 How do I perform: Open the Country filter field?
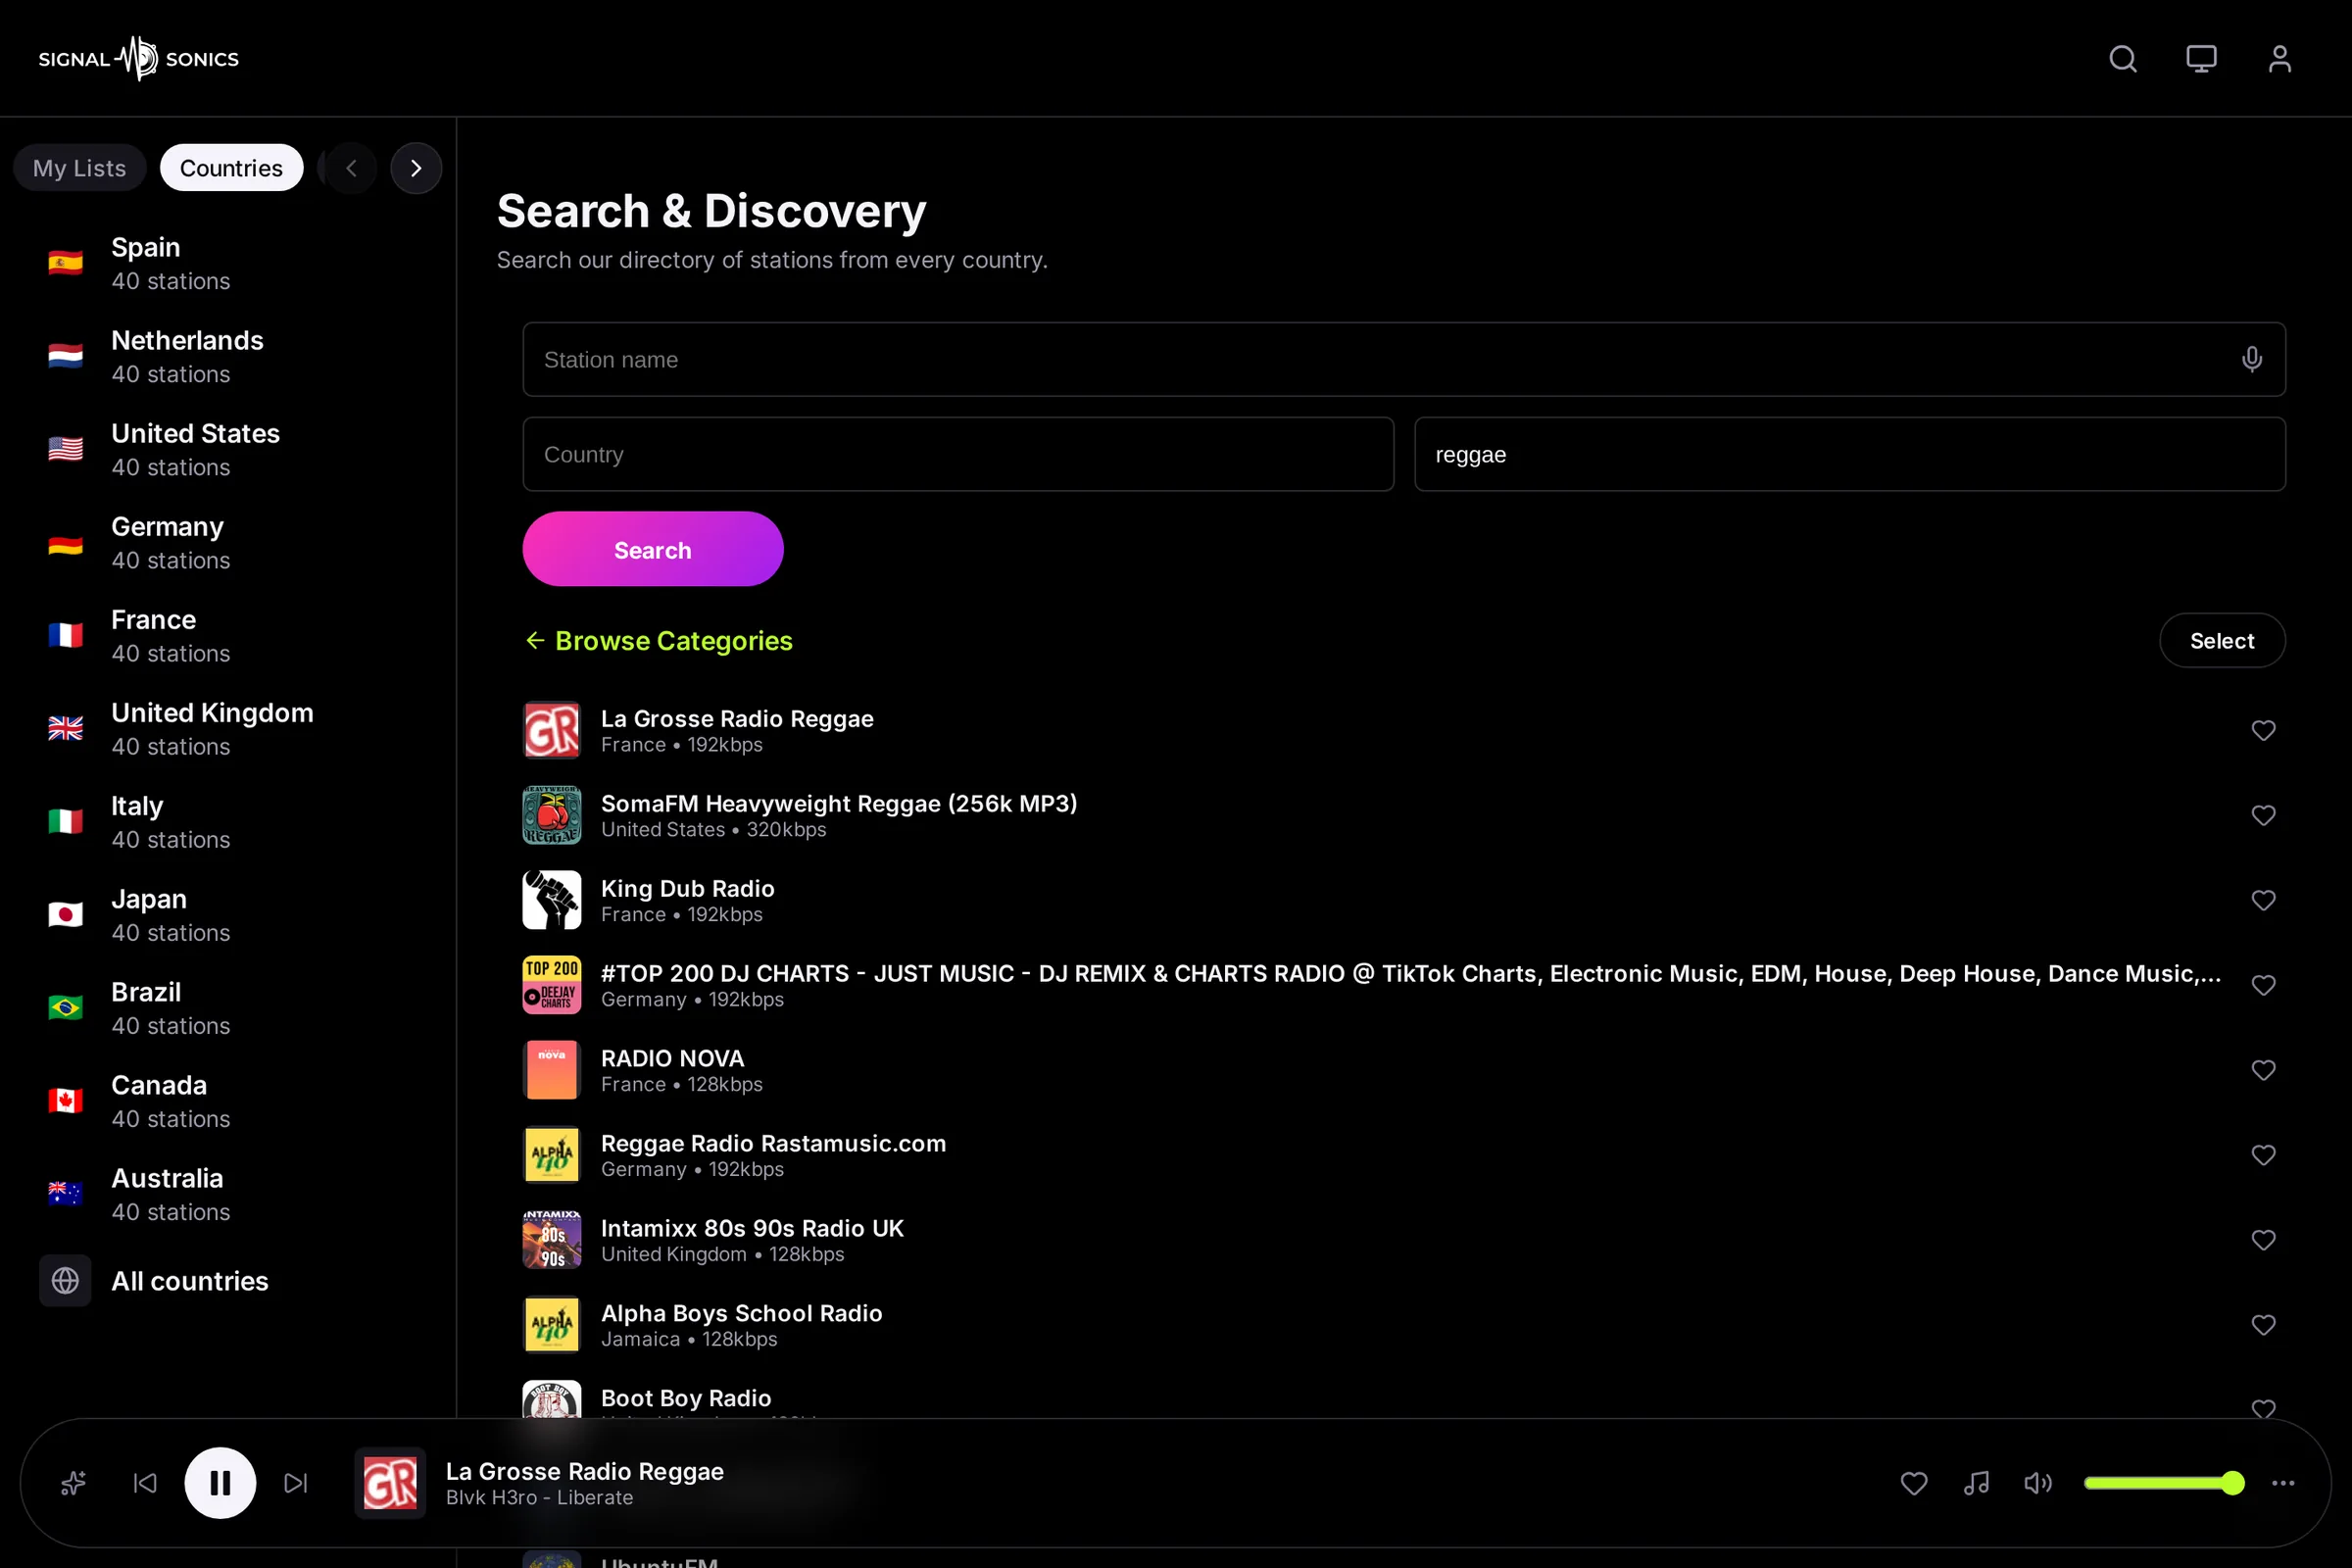(x=958, y=454)
